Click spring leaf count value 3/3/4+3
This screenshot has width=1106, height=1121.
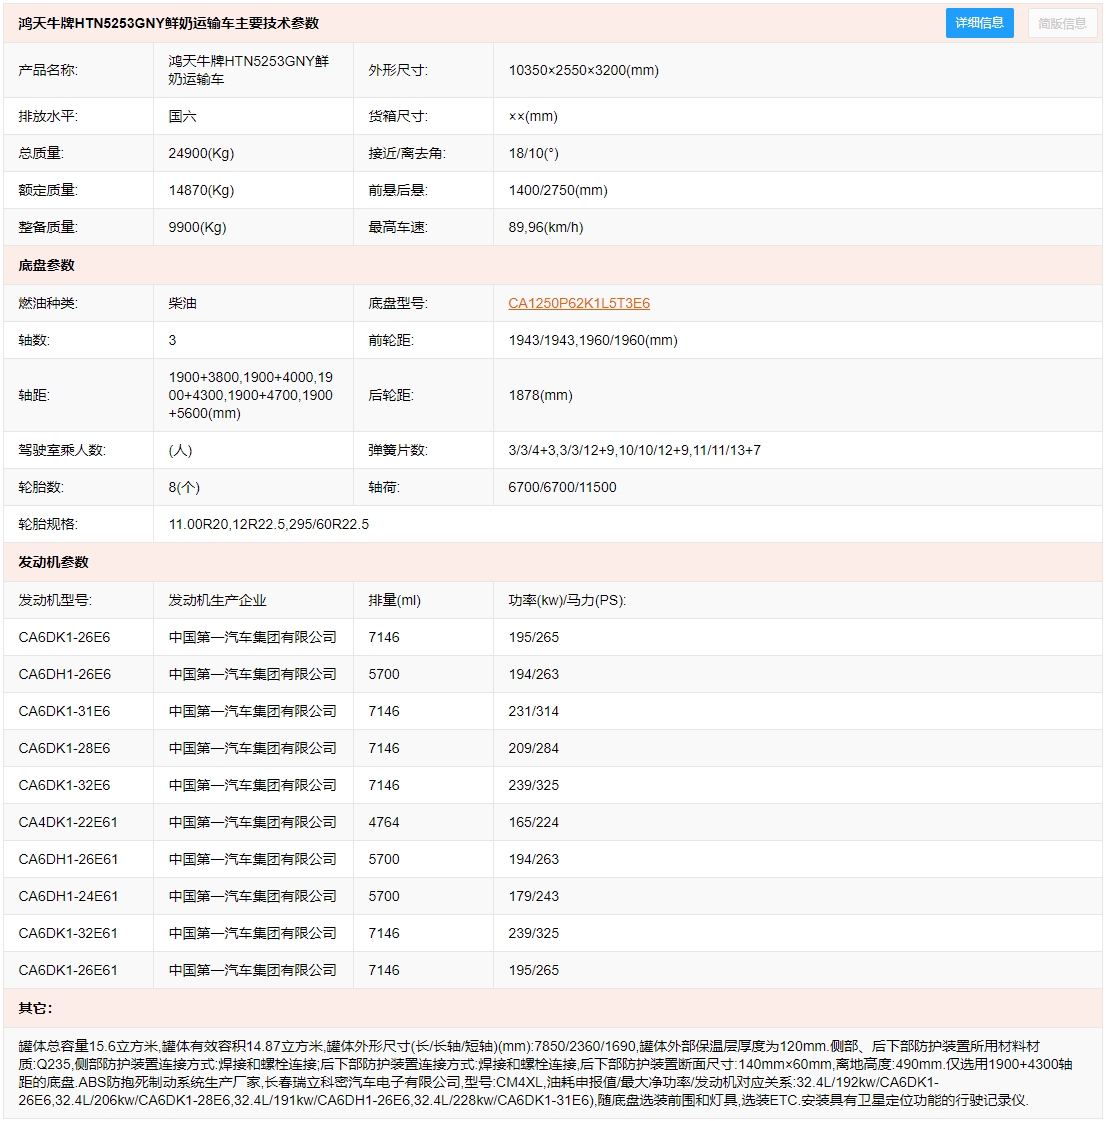[634, 450]
